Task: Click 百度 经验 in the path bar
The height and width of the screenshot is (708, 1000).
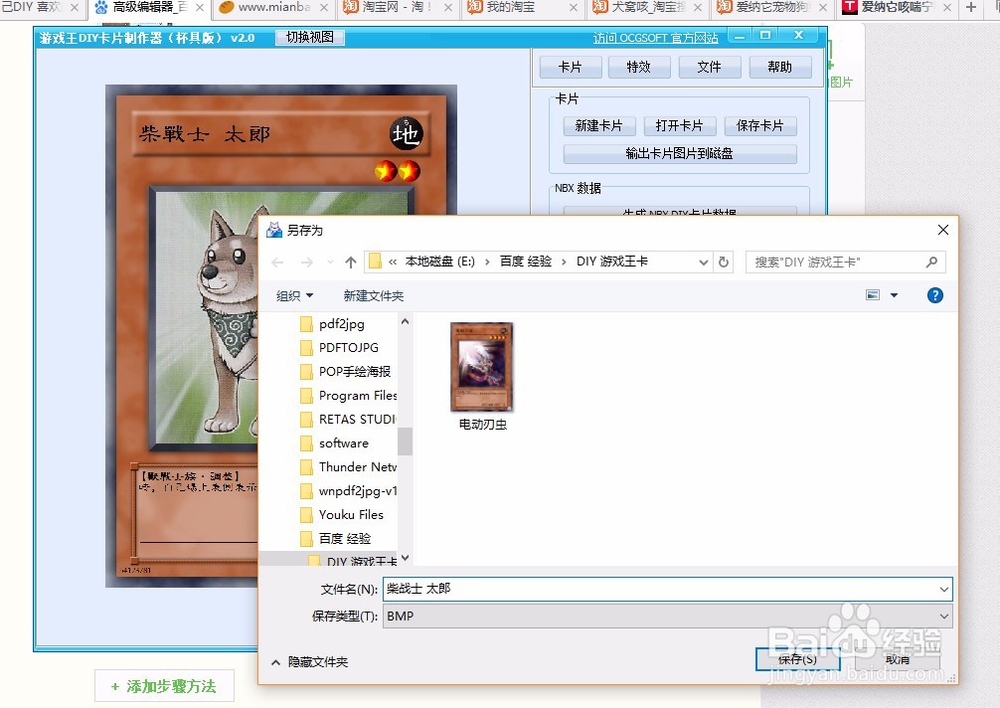Action: [526, 262]
